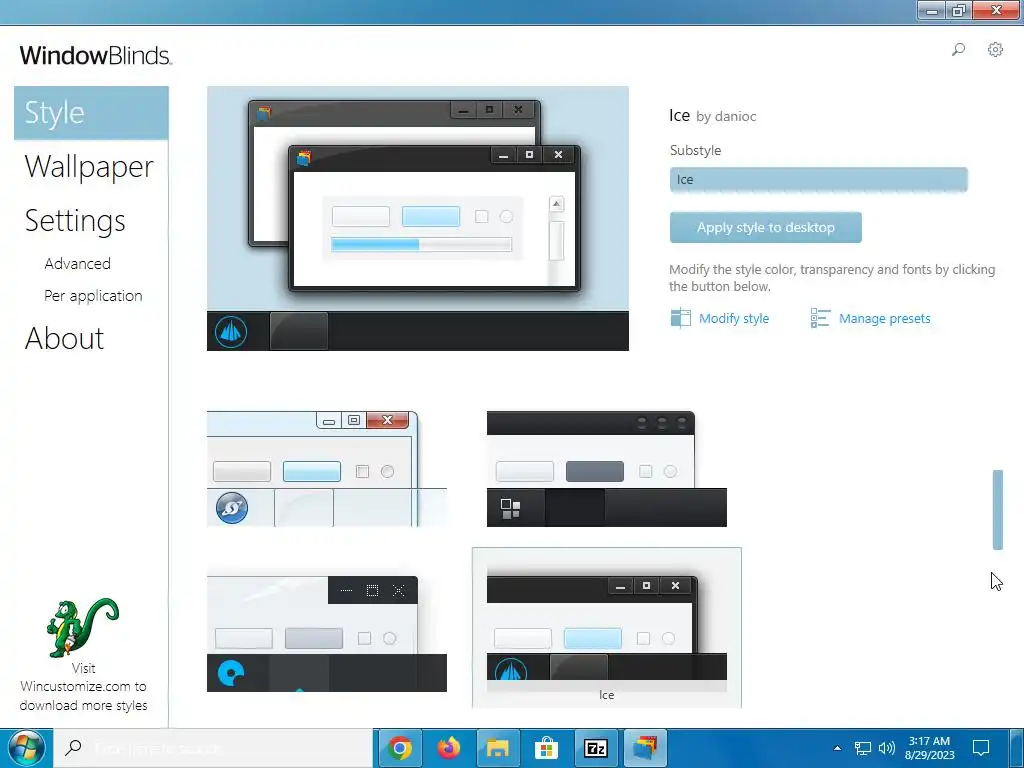Open Google Chrome from the taskbar
The height and width of the screenshot is (768, 1024).
(400, 748)
